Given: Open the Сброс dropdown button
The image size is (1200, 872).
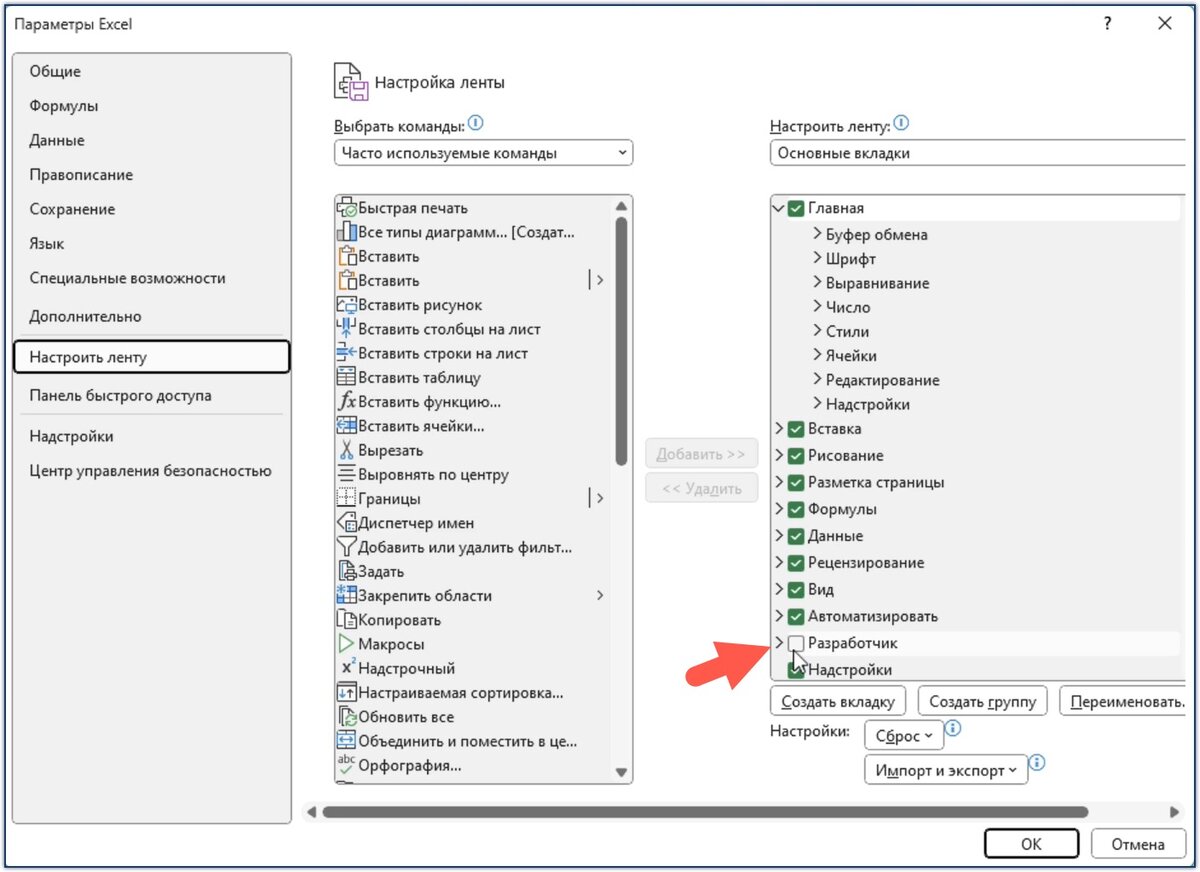Looking at the screenshot, I should (x=903, y=736).
